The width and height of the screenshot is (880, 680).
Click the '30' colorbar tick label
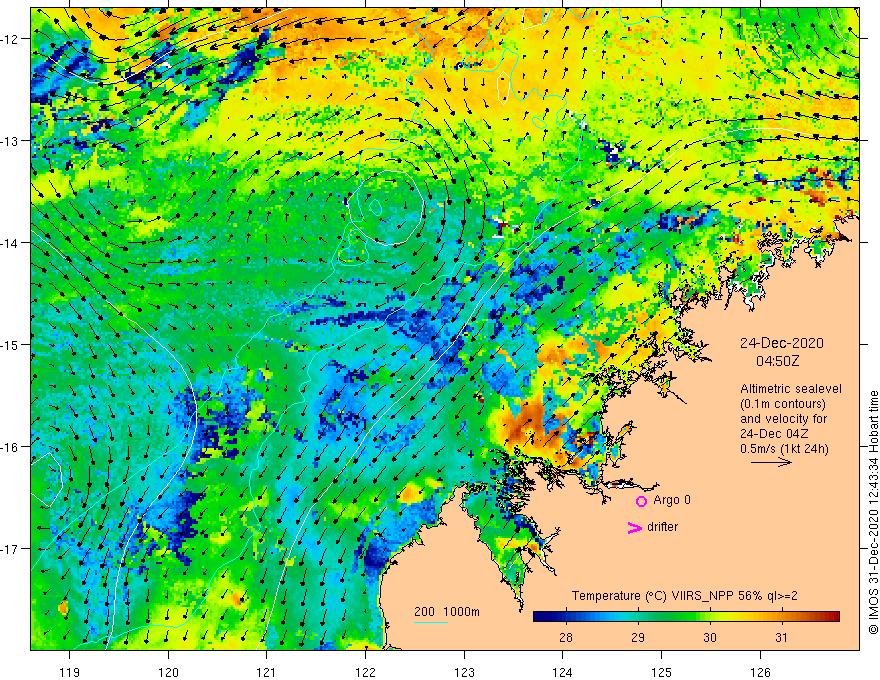coord(710,637)
